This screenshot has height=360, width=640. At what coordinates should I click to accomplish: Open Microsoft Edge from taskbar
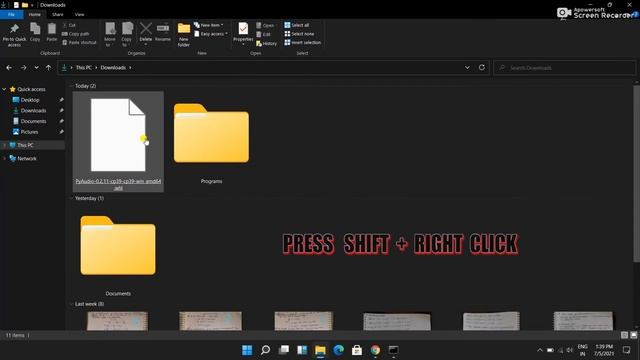(338, 350)
